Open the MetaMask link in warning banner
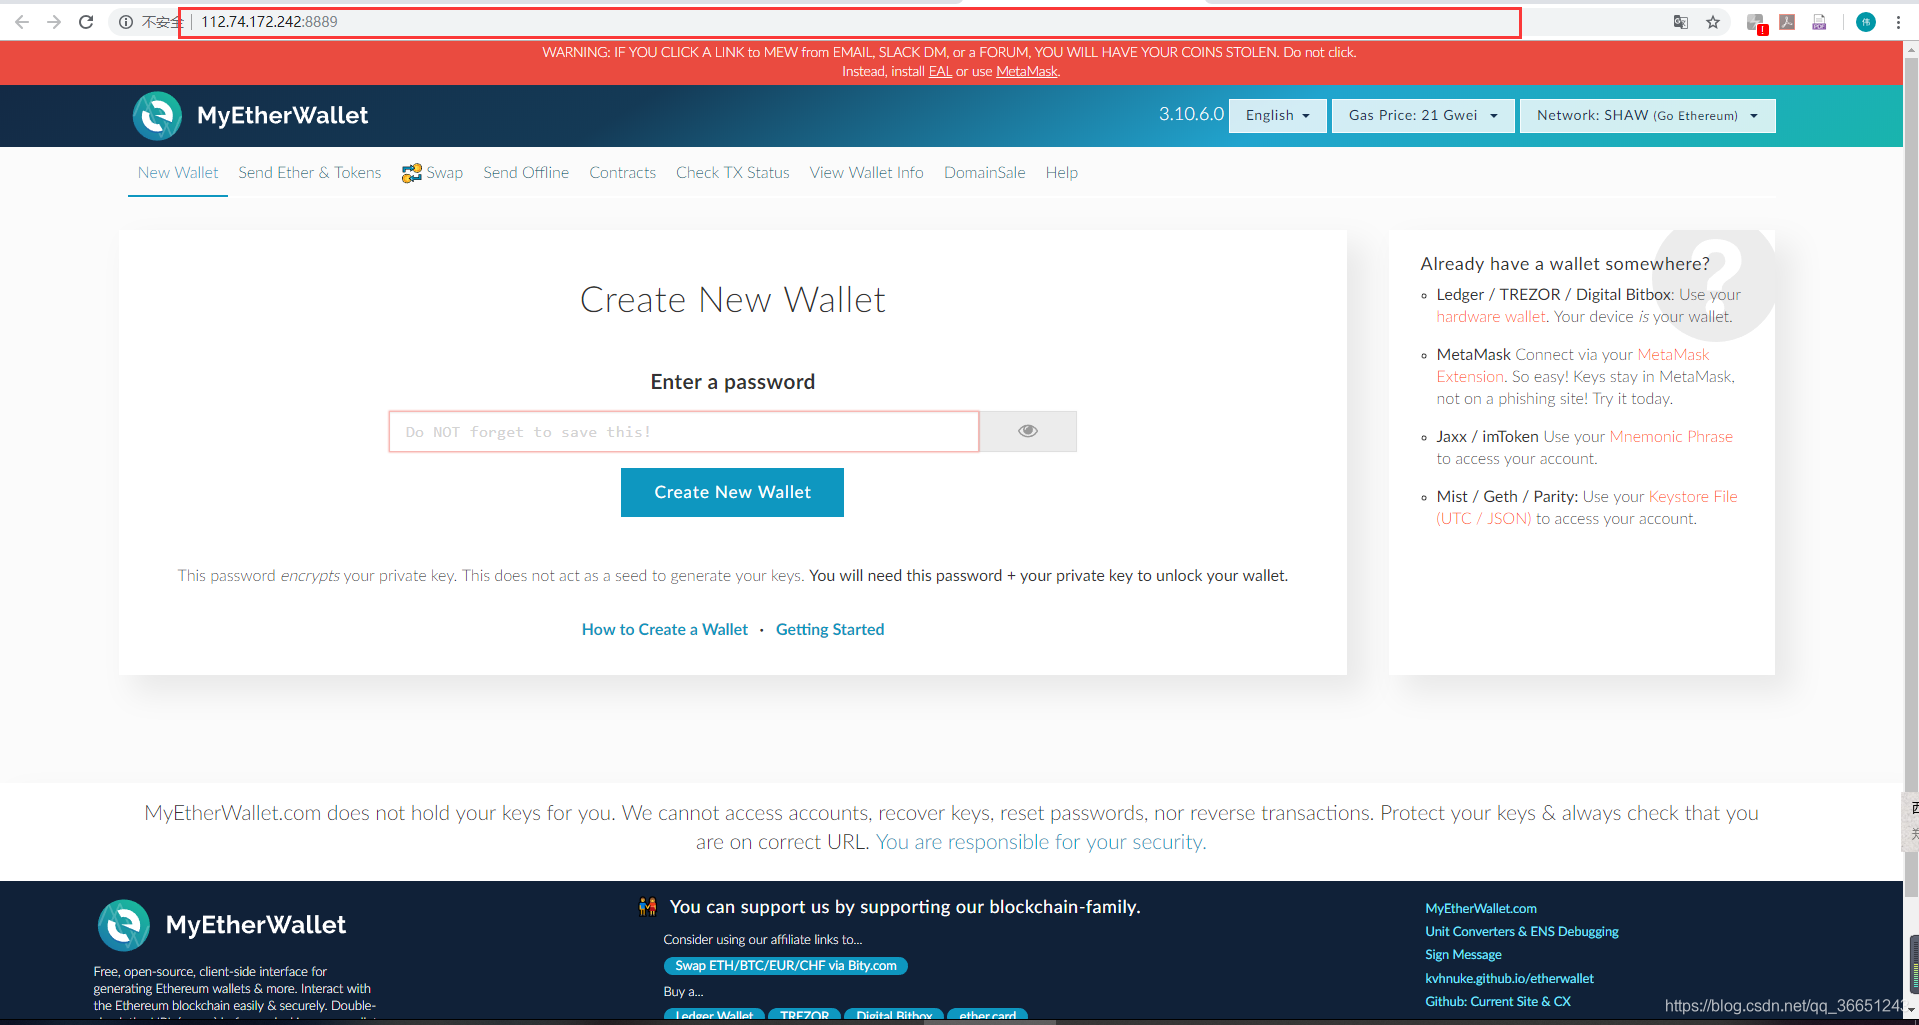 [1026, 71]
